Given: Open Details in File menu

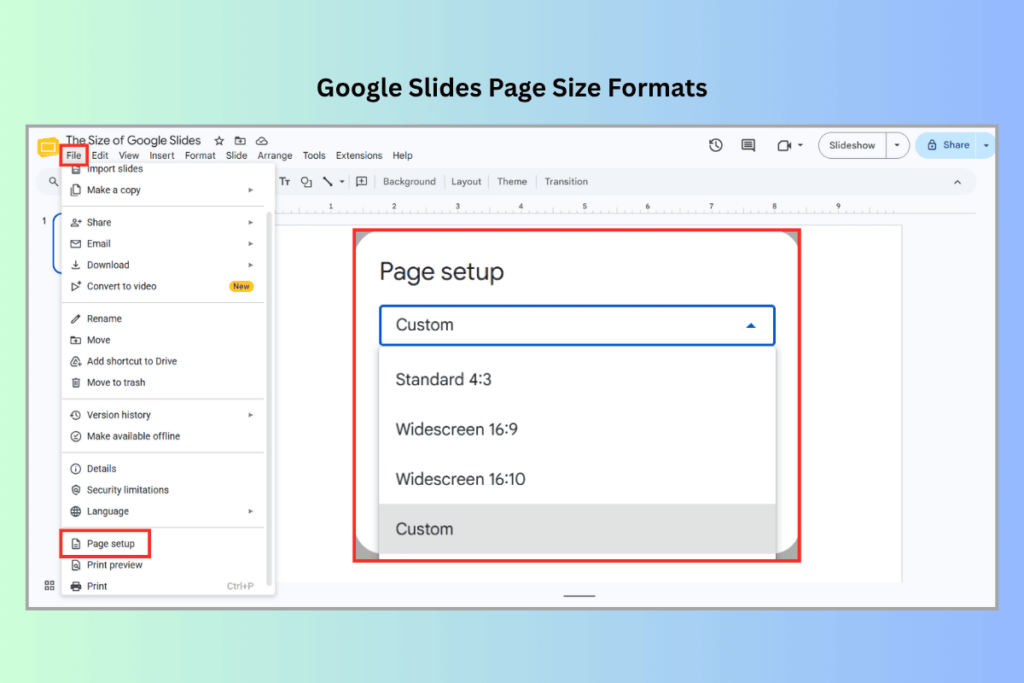Looking at the screenshot, I should coord(163,469).
